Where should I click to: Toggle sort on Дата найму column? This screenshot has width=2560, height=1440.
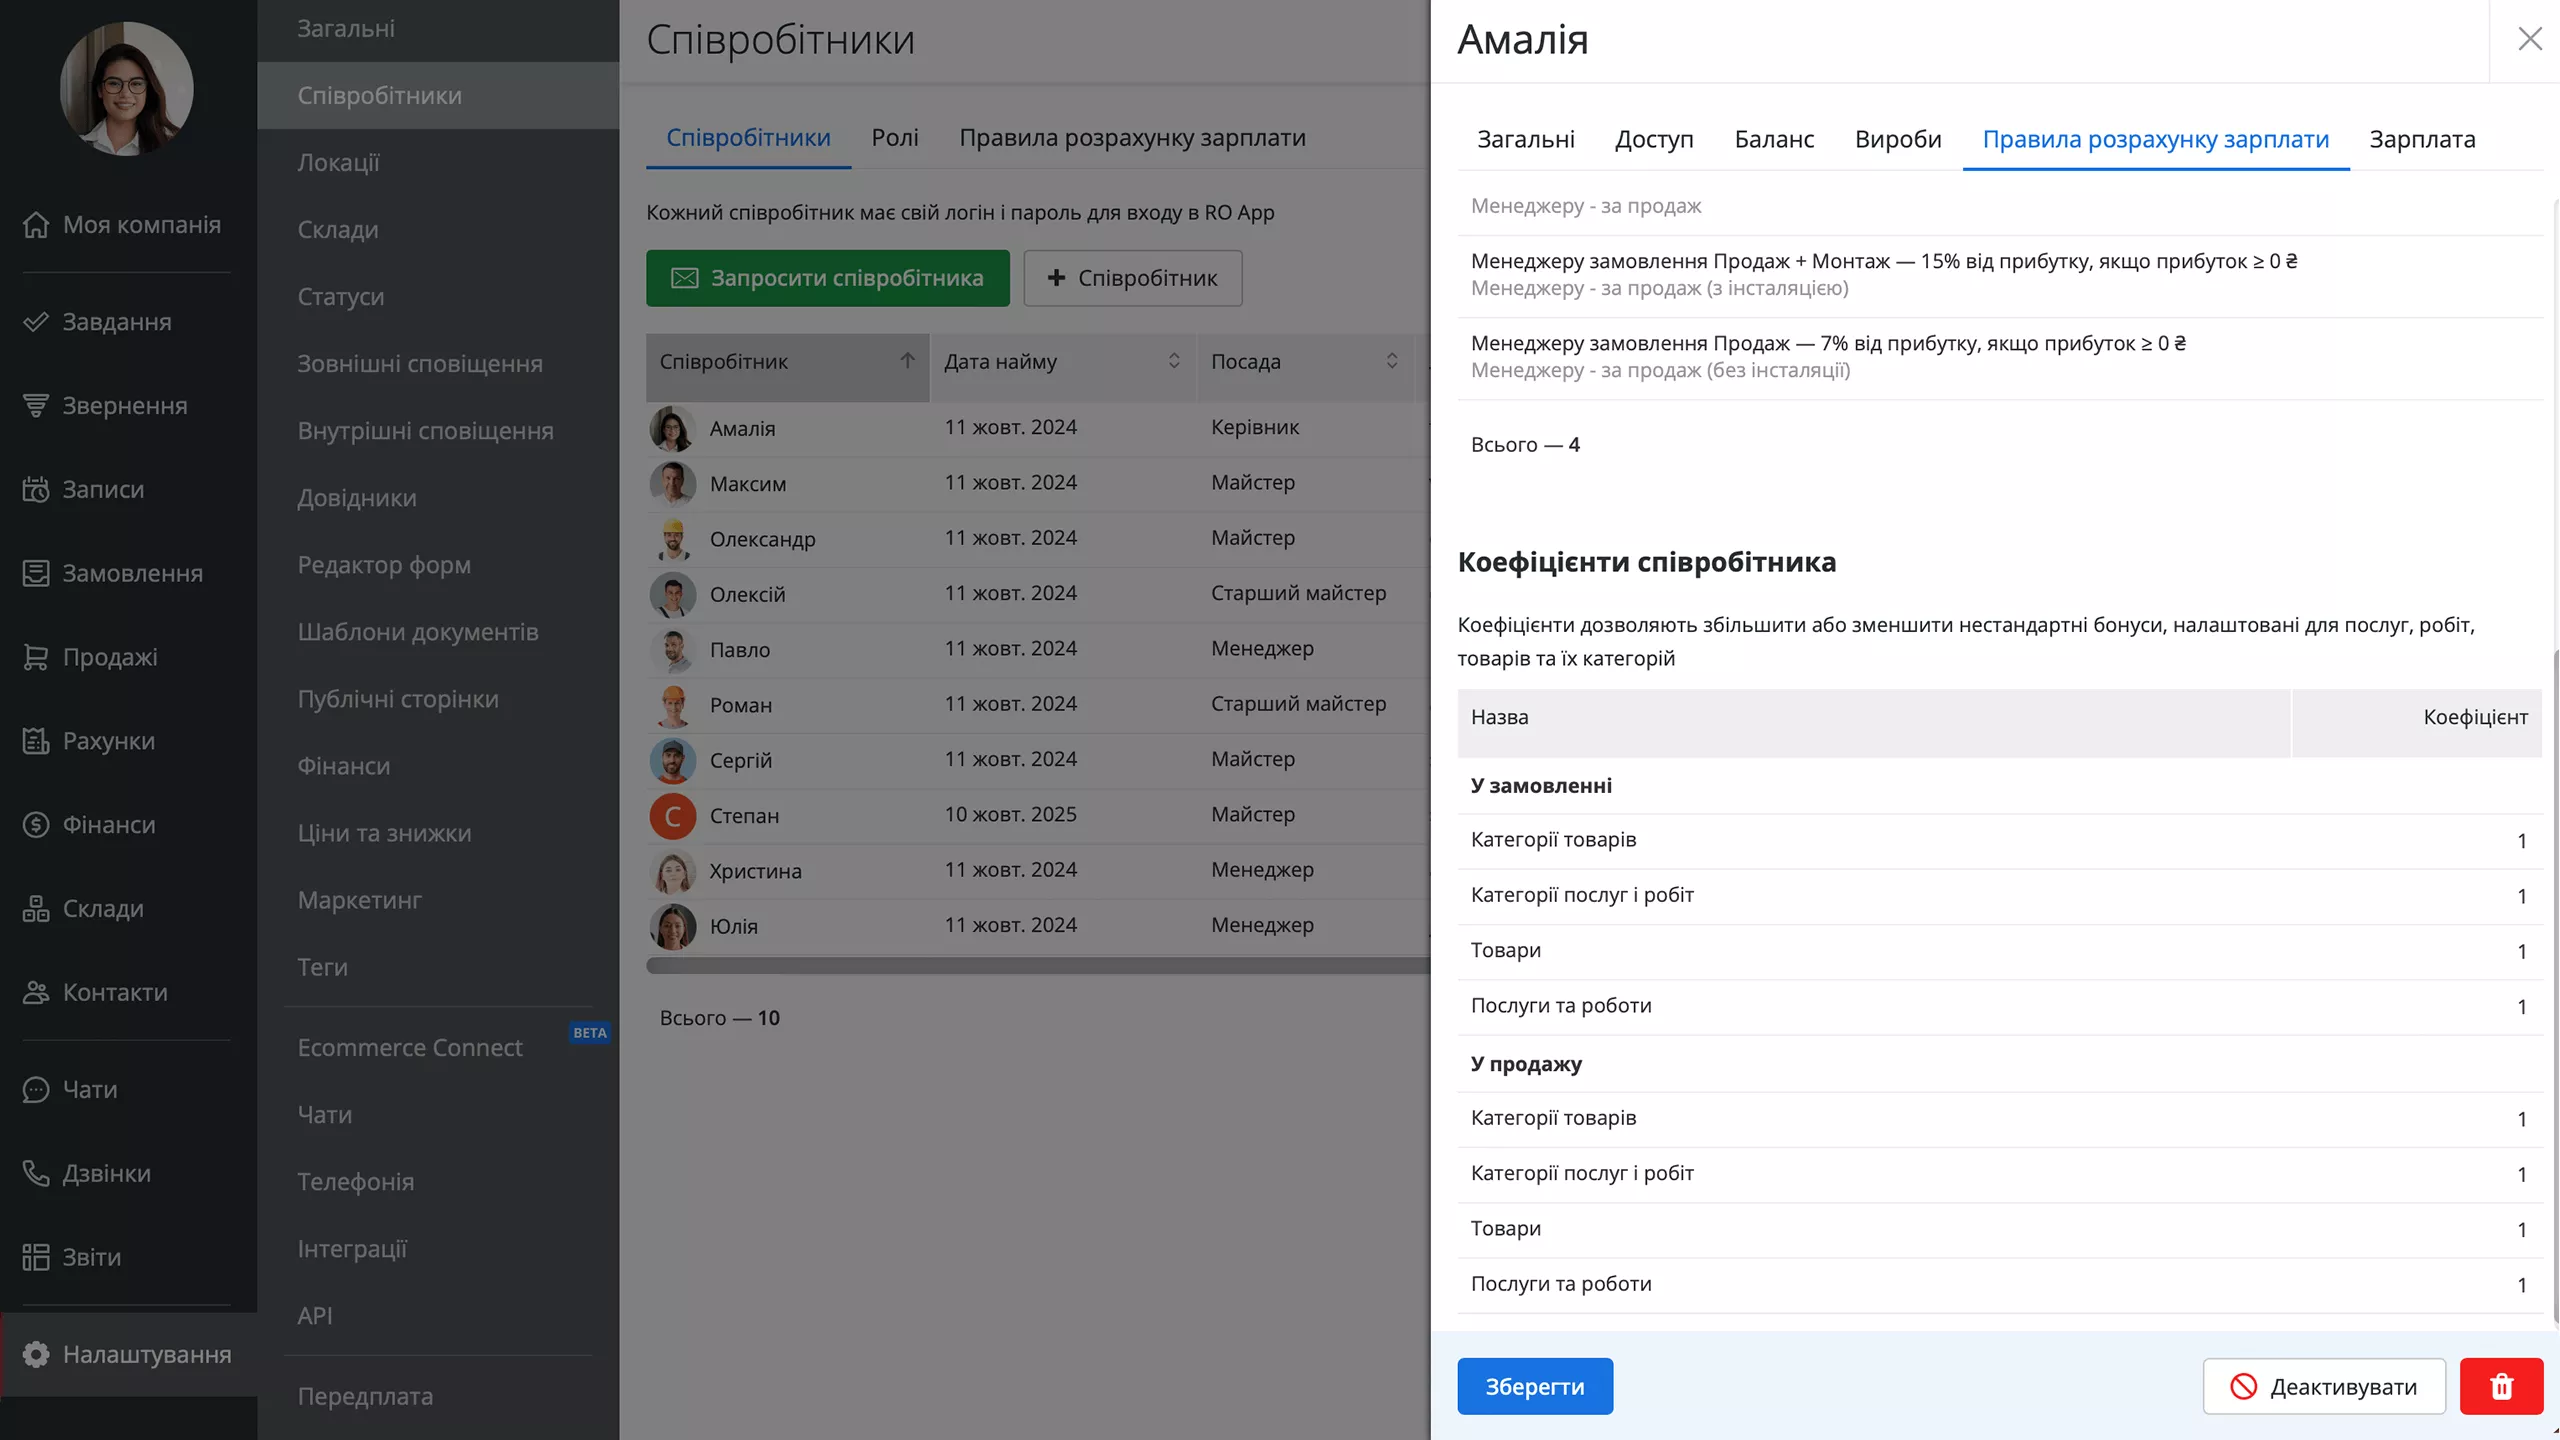[x=1174, y=361]
